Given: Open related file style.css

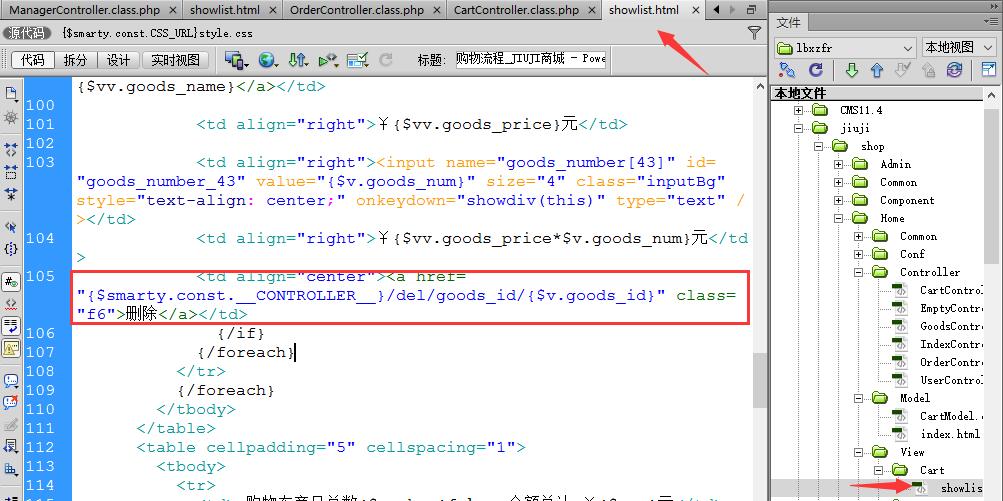Looking at the screenshot, I should point(157,33).
